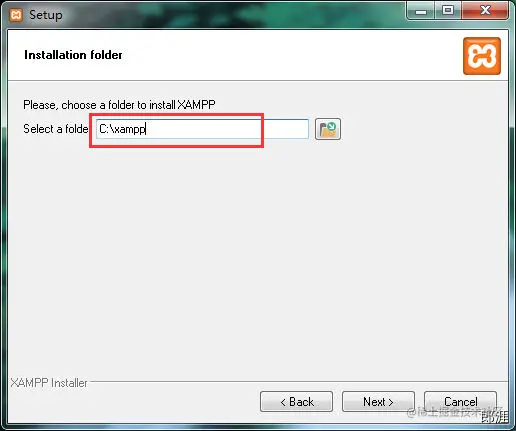The image size is (516, 431).
Task: Click the Installation folder heading
Action: (x=73, y=55)
